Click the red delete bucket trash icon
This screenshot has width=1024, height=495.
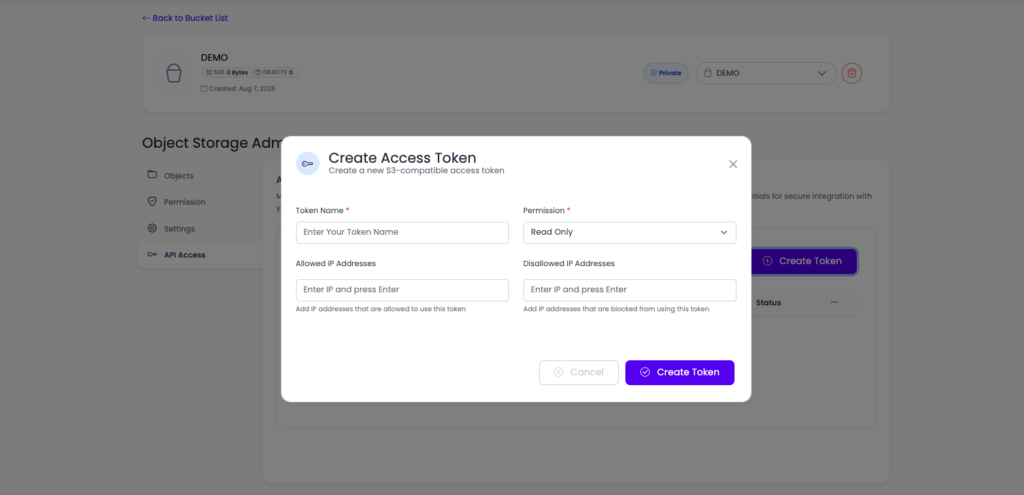point(852,73)
